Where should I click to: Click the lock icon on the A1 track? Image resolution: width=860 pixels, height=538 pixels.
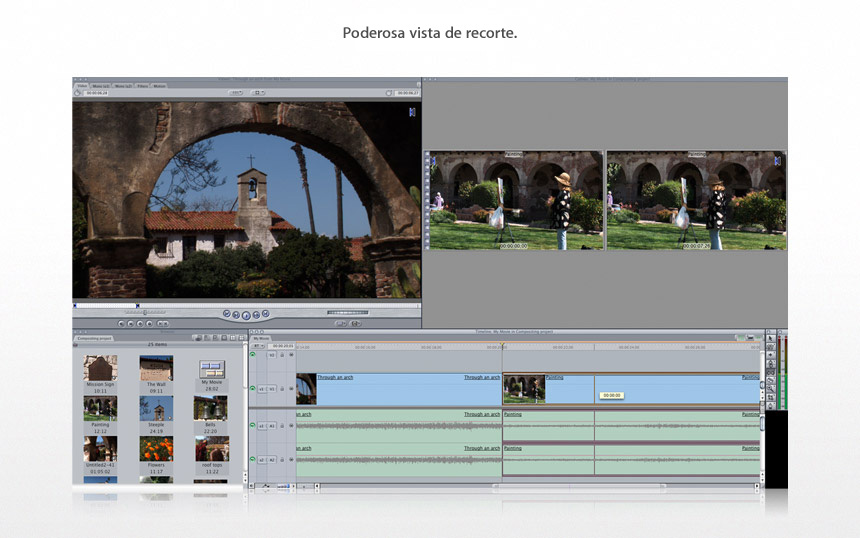(281, 425)
